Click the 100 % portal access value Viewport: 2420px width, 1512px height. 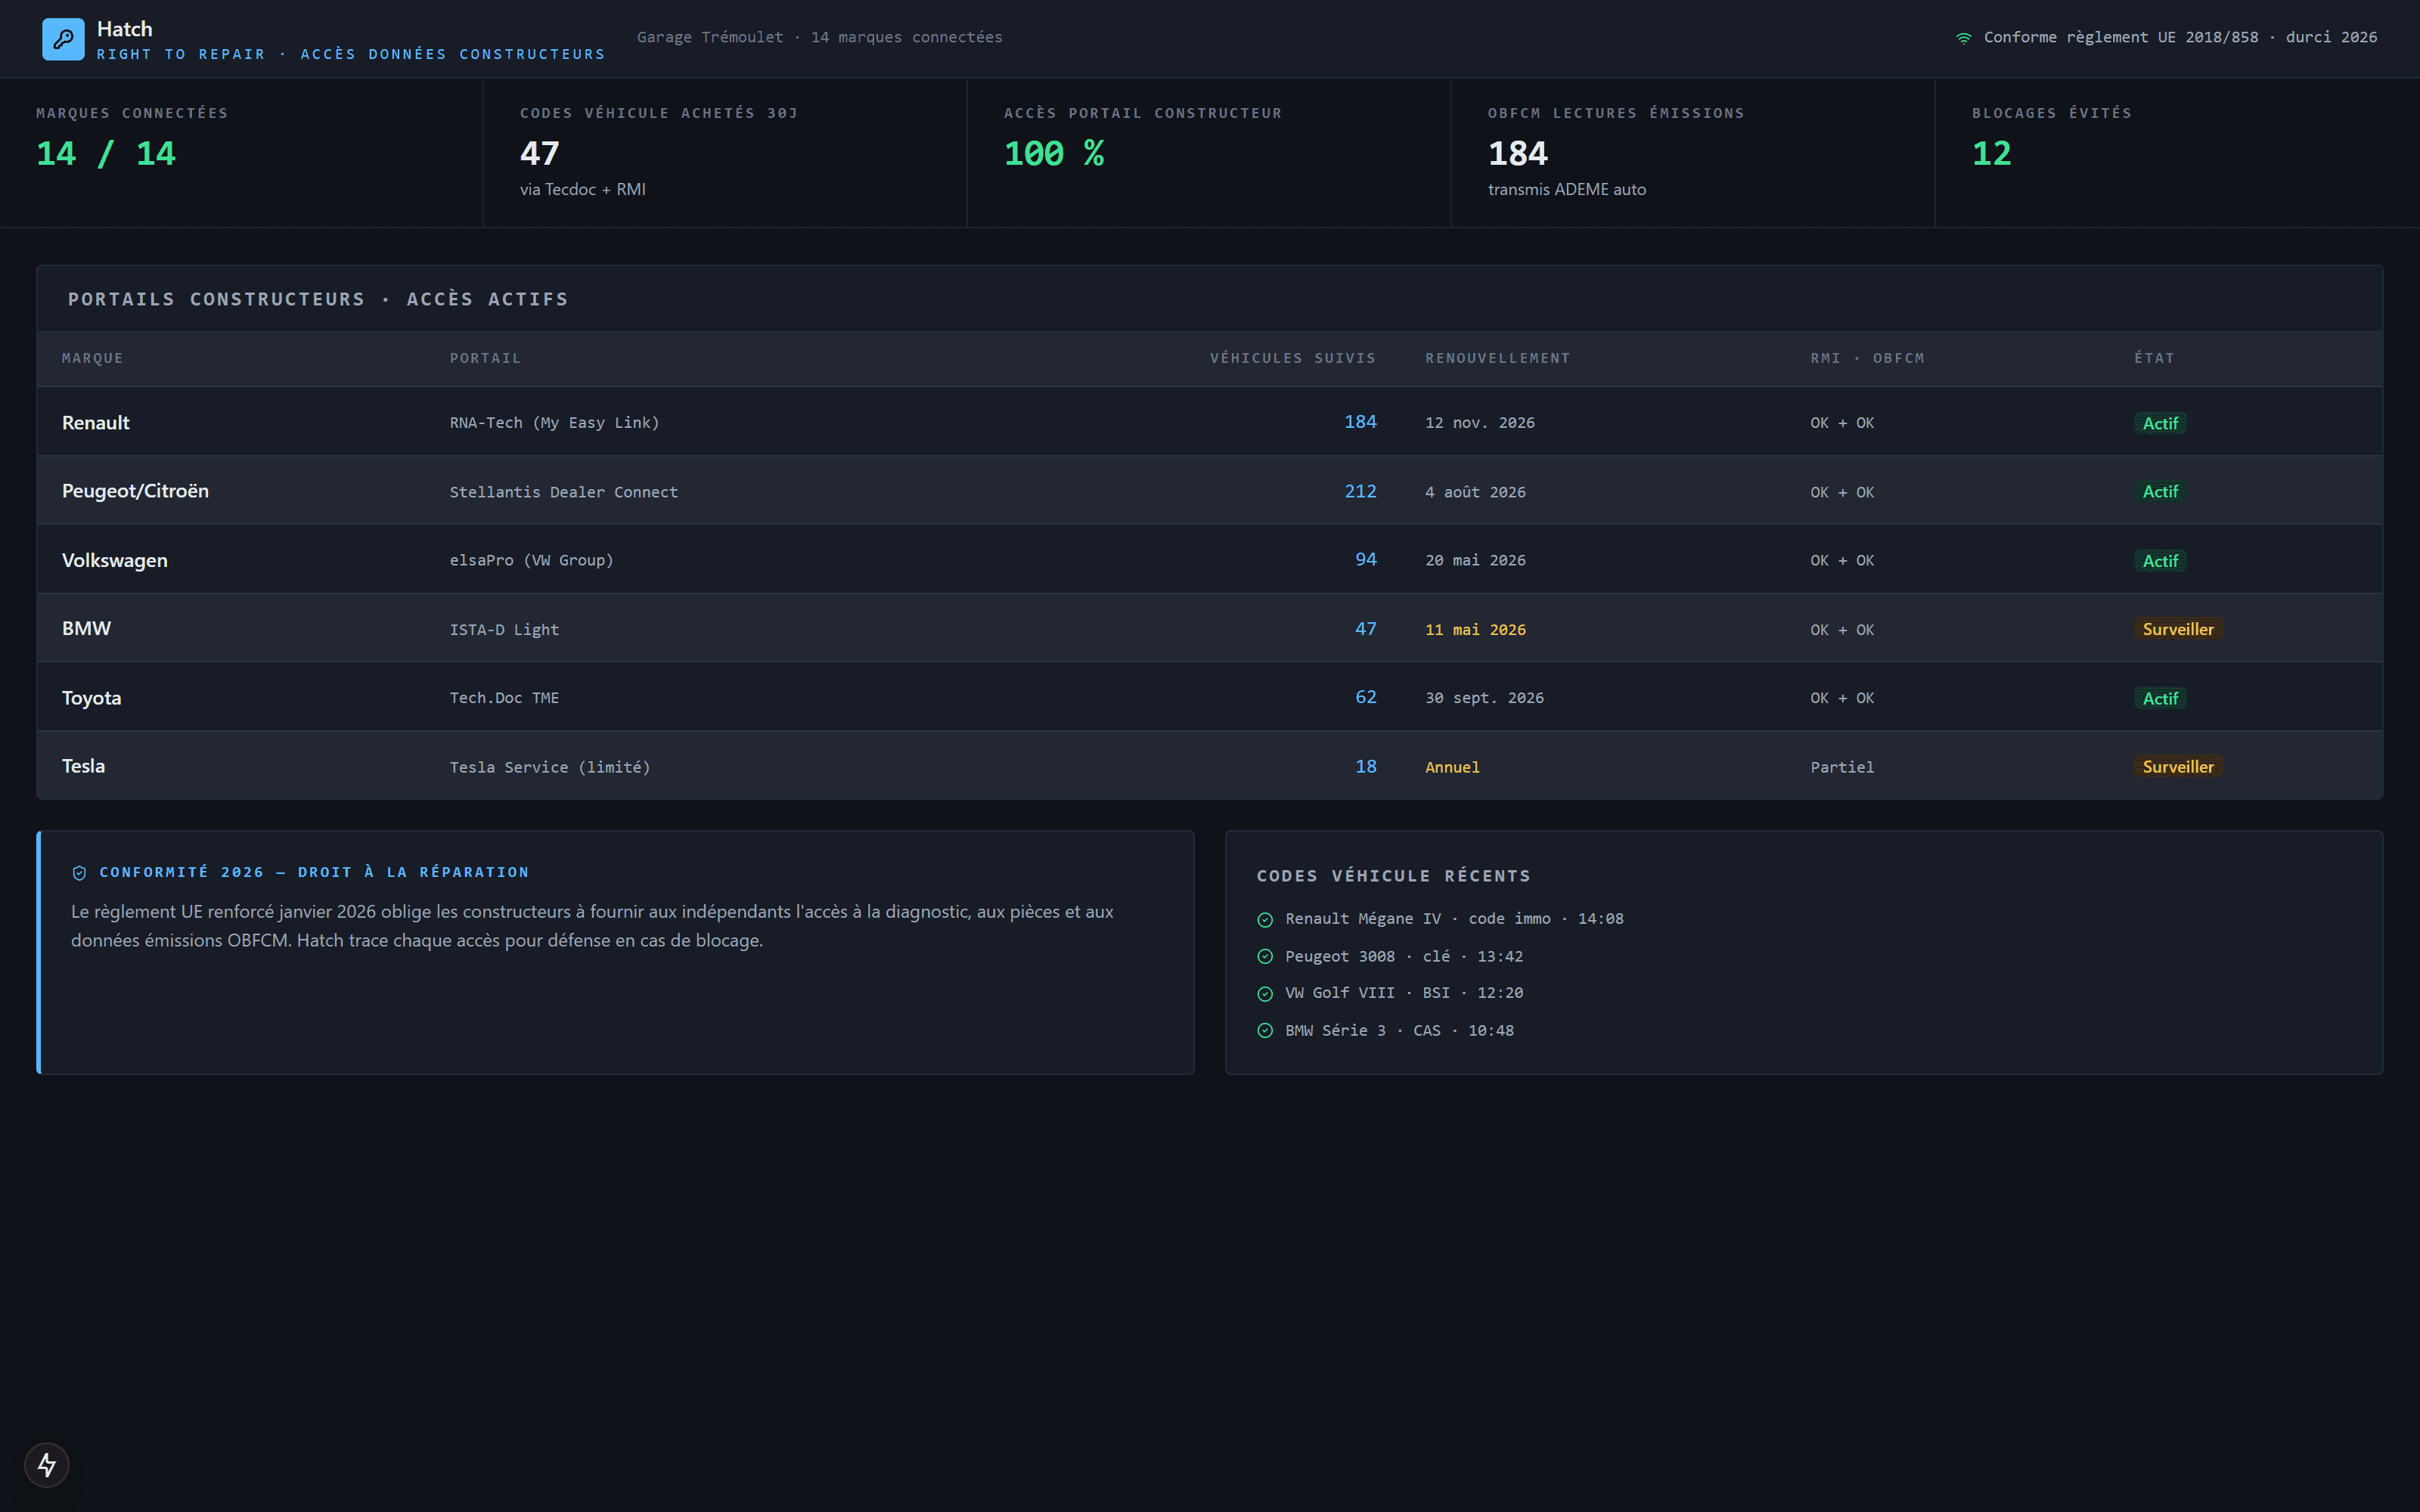click(x=1054, y=154)
